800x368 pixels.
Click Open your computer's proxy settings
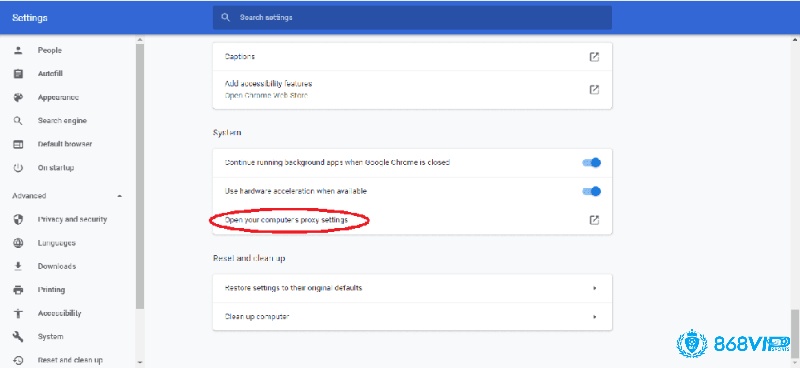(286, 220)
